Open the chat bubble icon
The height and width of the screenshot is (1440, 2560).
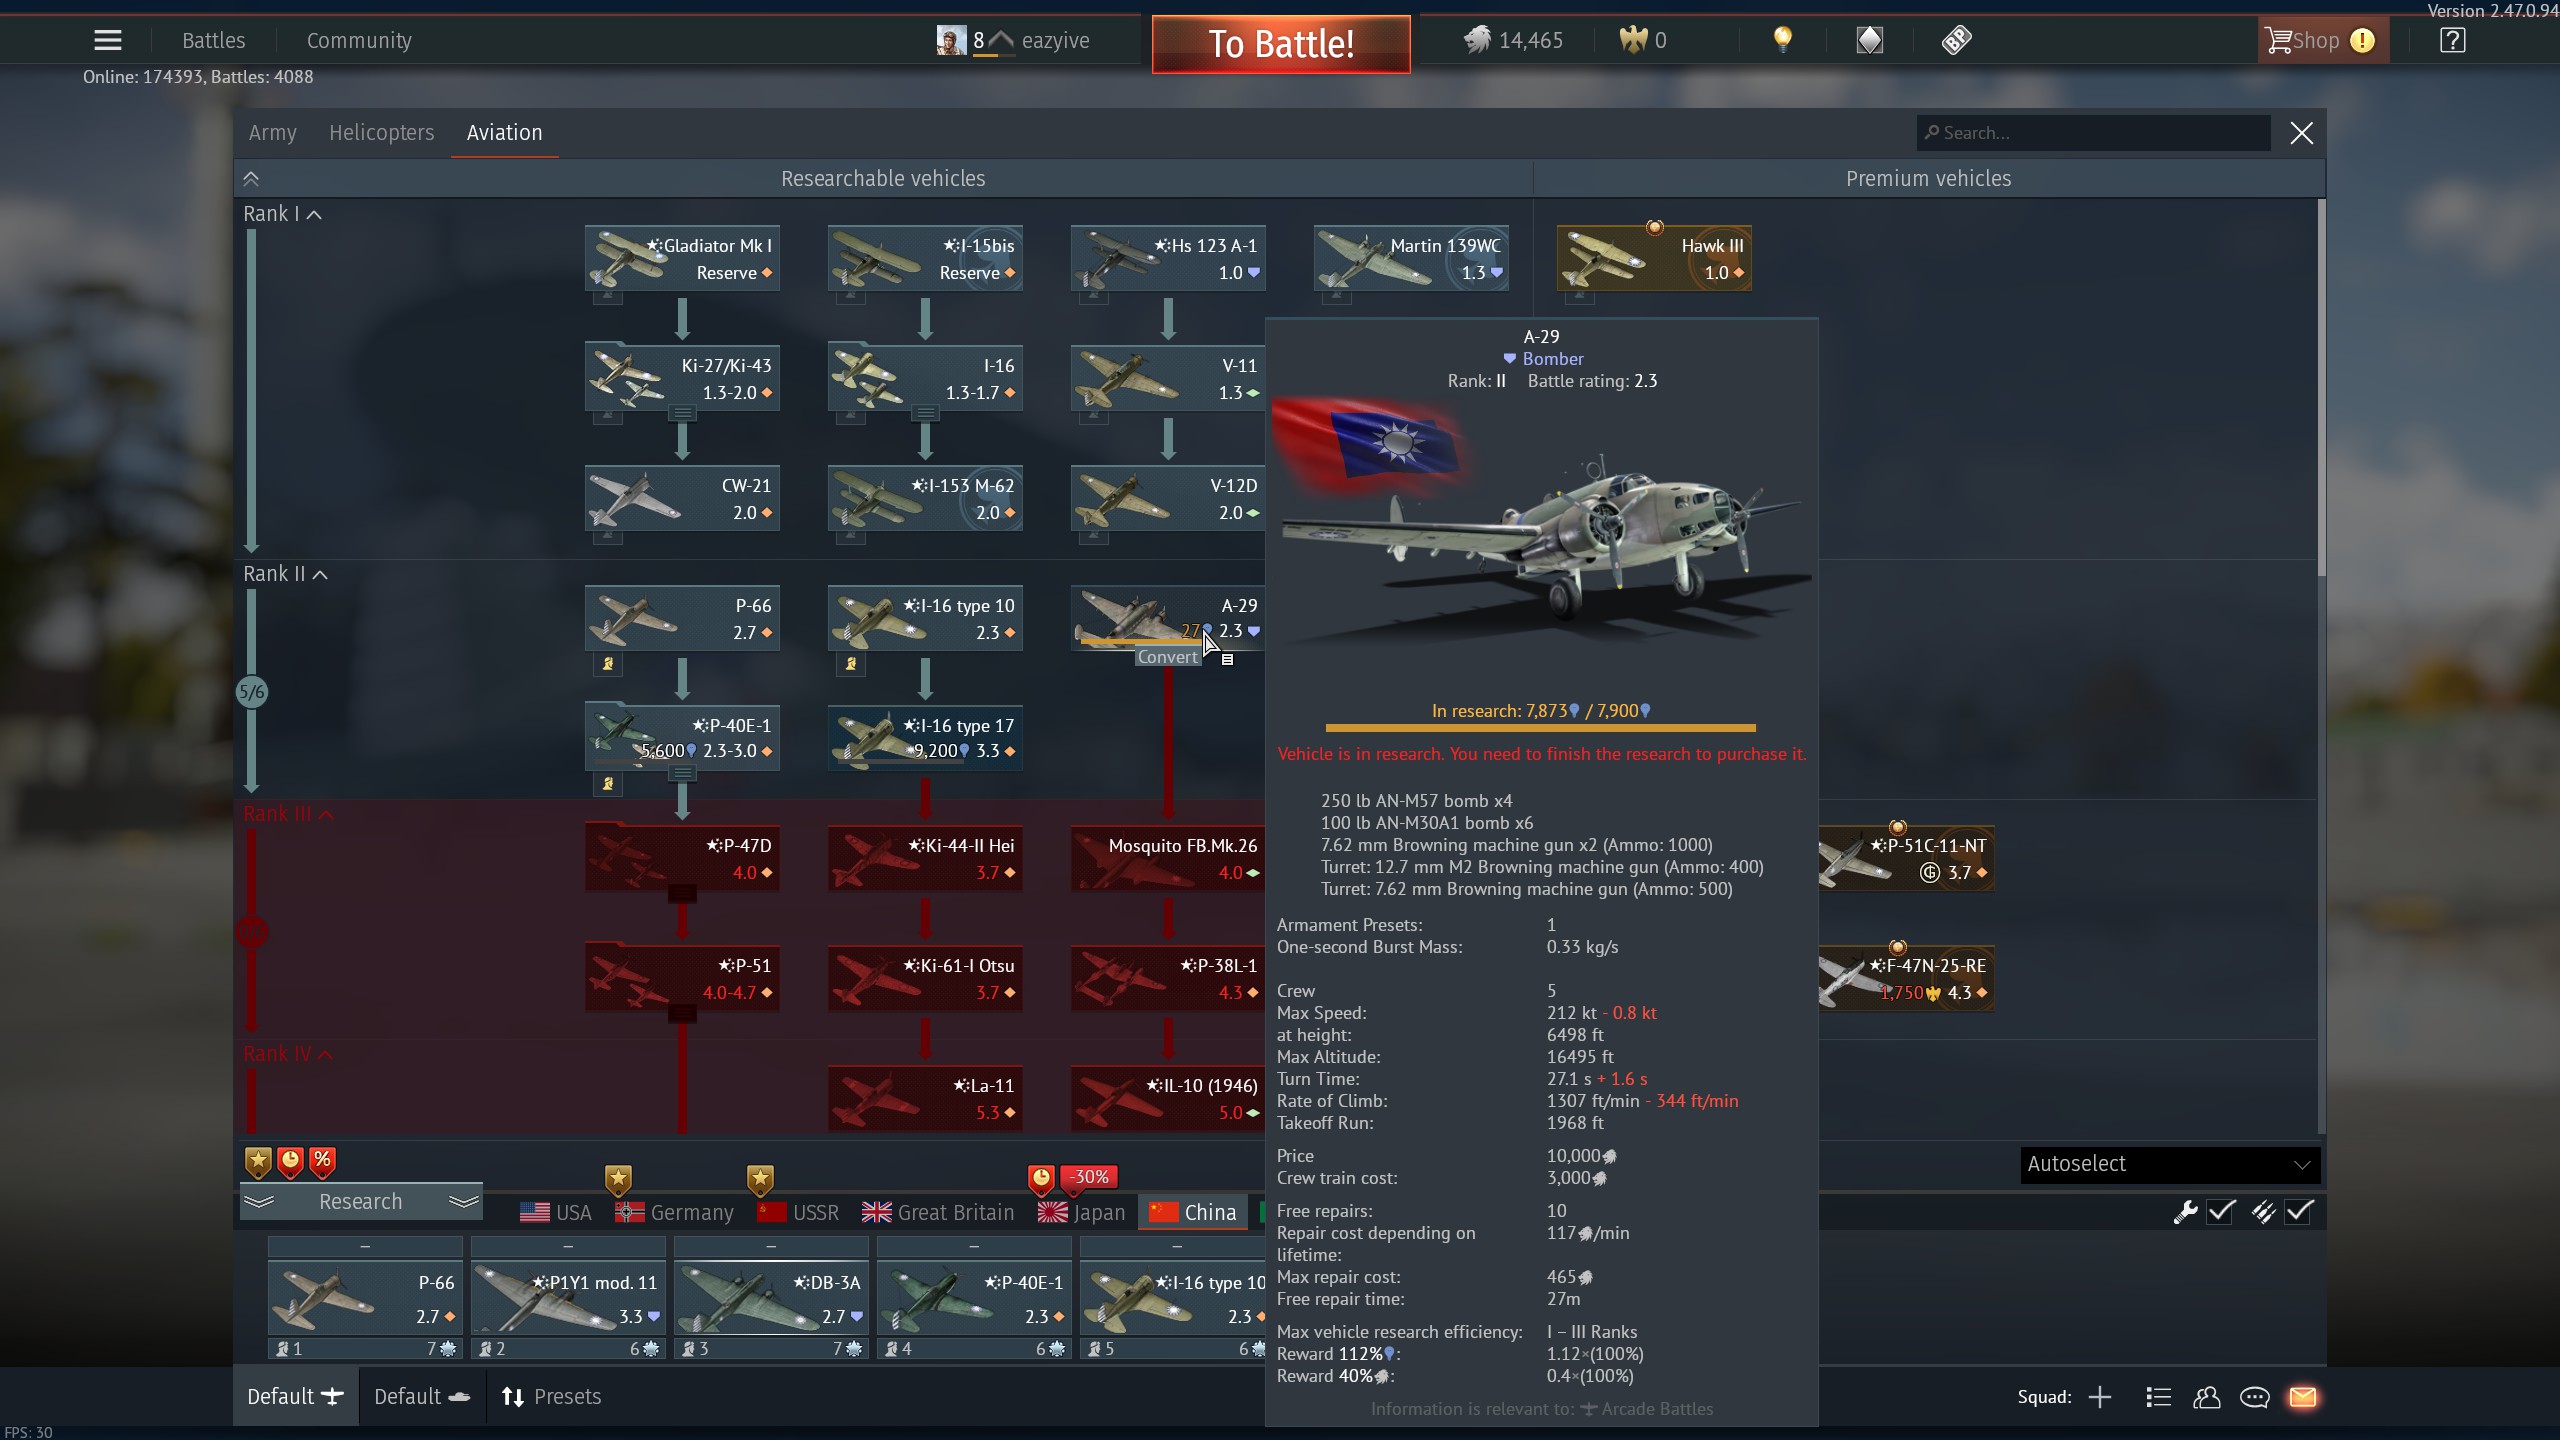tap(2254, 1397)
